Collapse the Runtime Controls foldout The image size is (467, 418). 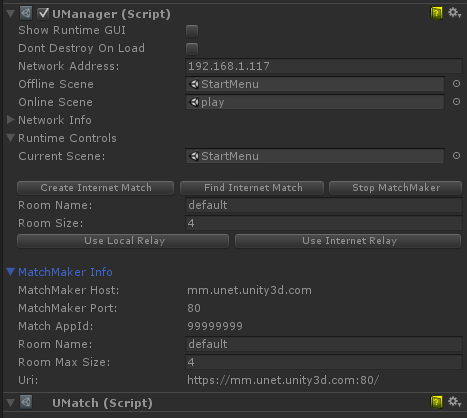[11, 138]
